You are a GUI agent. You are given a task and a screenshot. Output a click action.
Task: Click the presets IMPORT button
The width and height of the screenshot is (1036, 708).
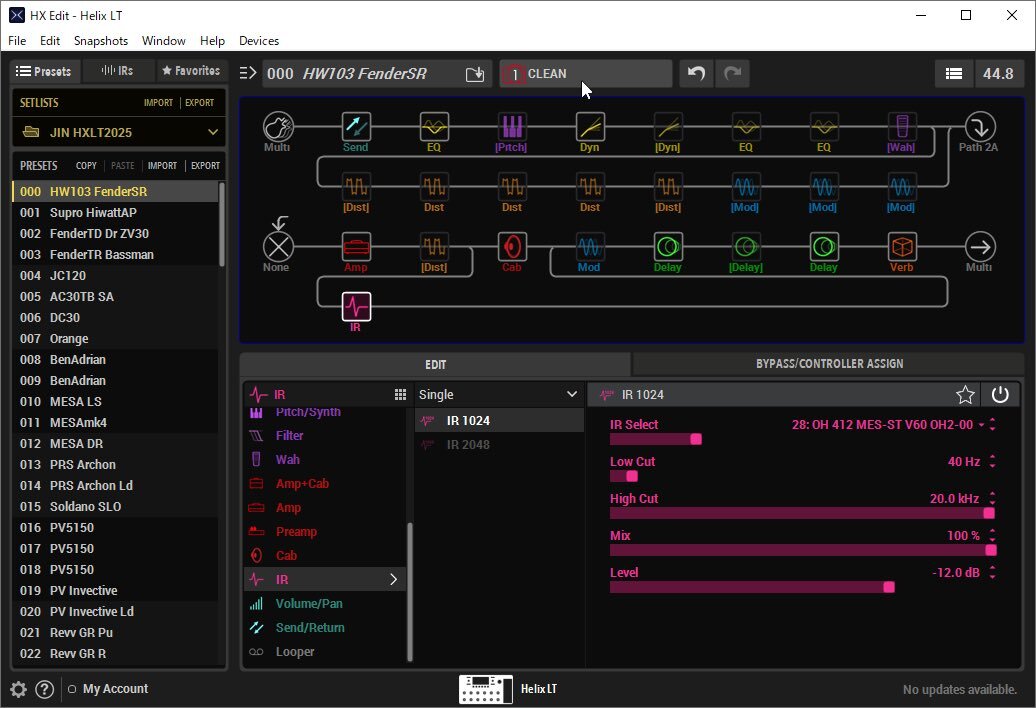[162, 166]
